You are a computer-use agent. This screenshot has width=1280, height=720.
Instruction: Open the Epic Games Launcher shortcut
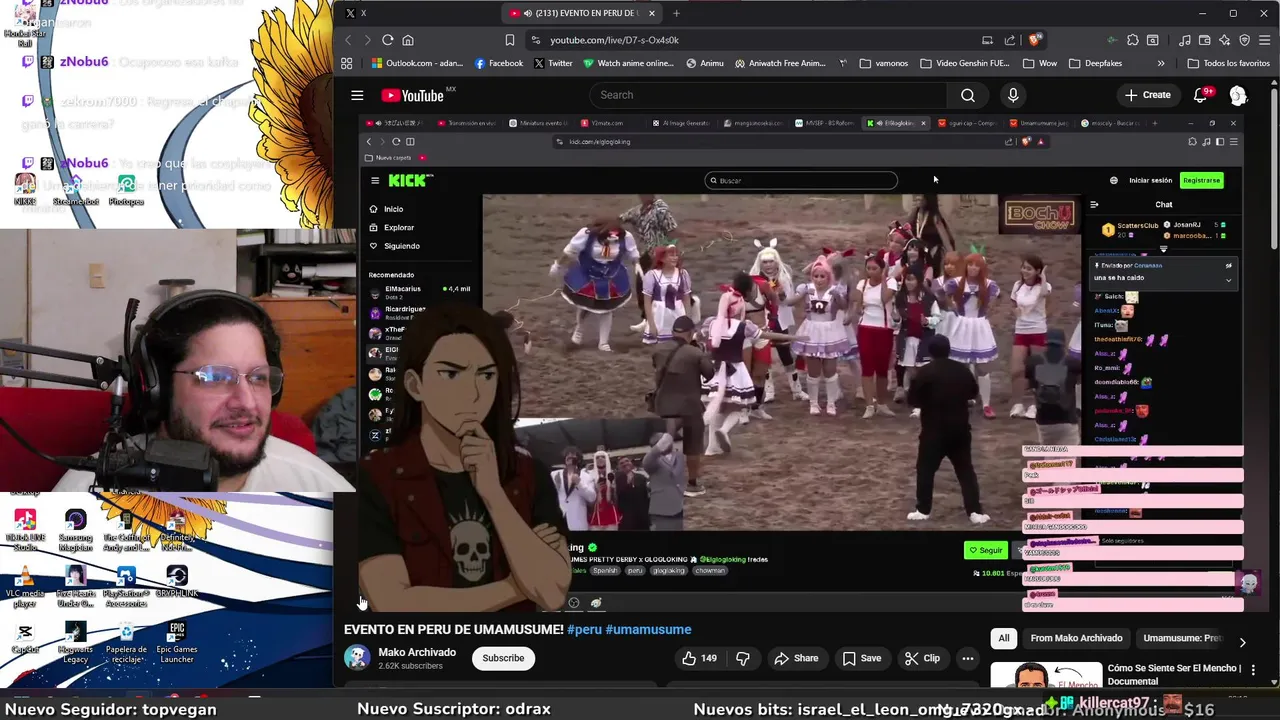(177, 642)
